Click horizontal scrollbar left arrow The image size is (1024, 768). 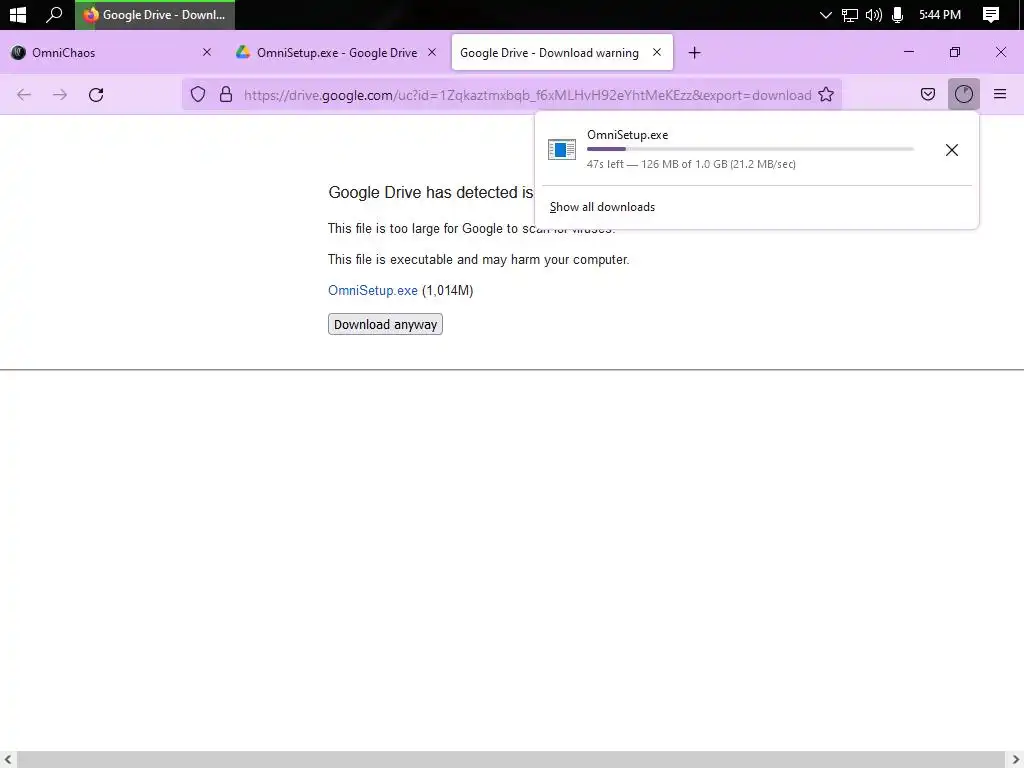coord(8,760)
